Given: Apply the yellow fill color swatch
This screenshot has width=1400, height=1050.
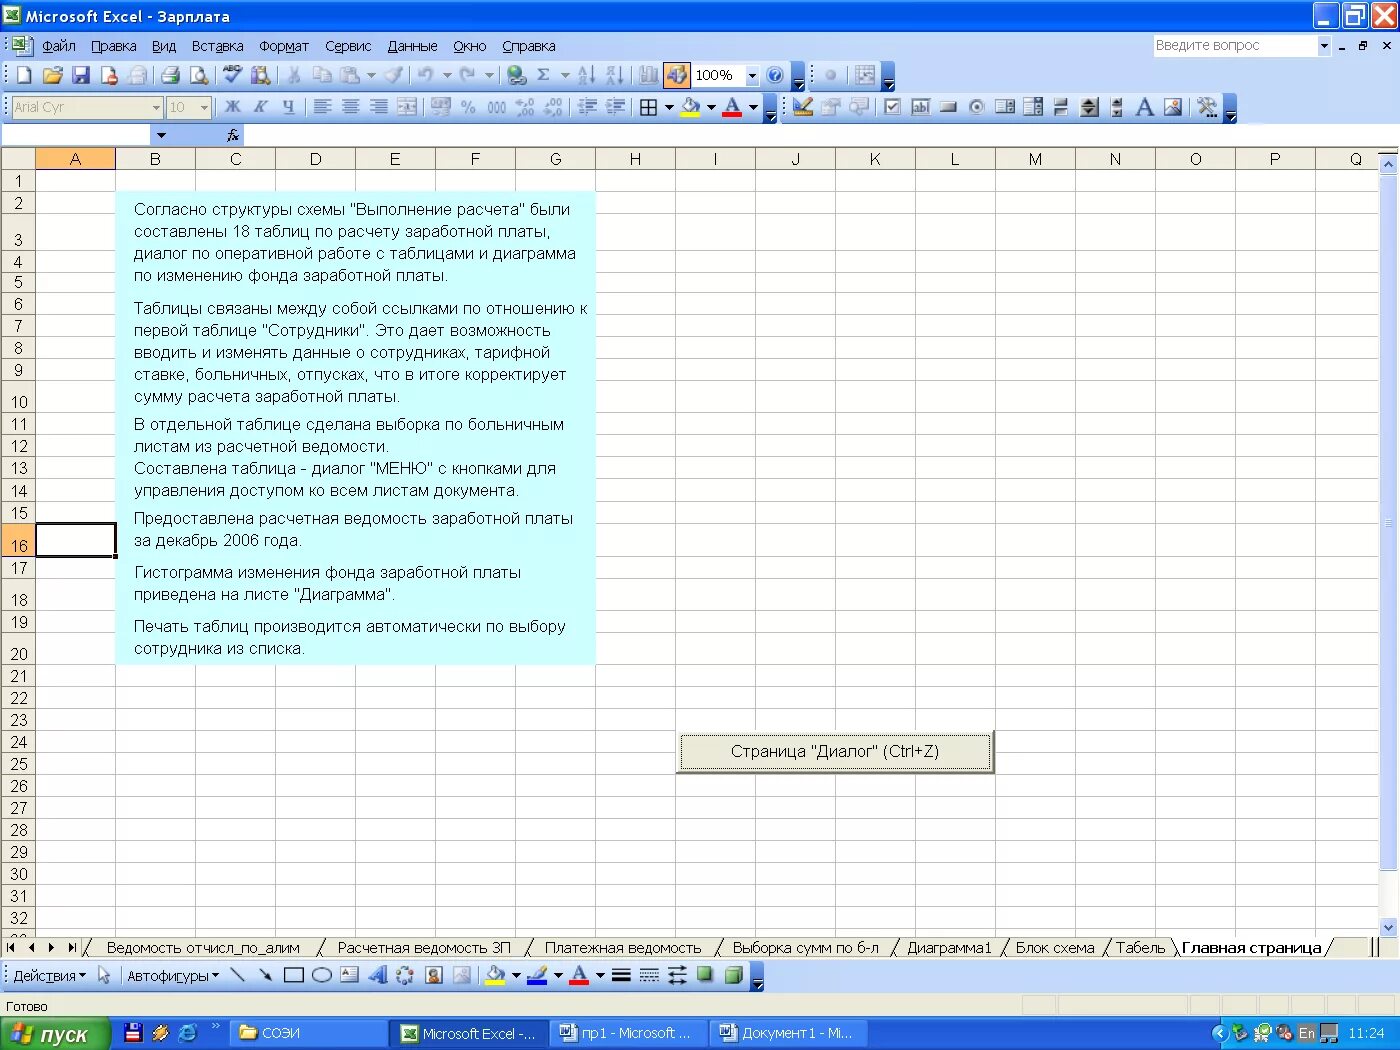Looking at the screenshot, I should pos(690,107).
